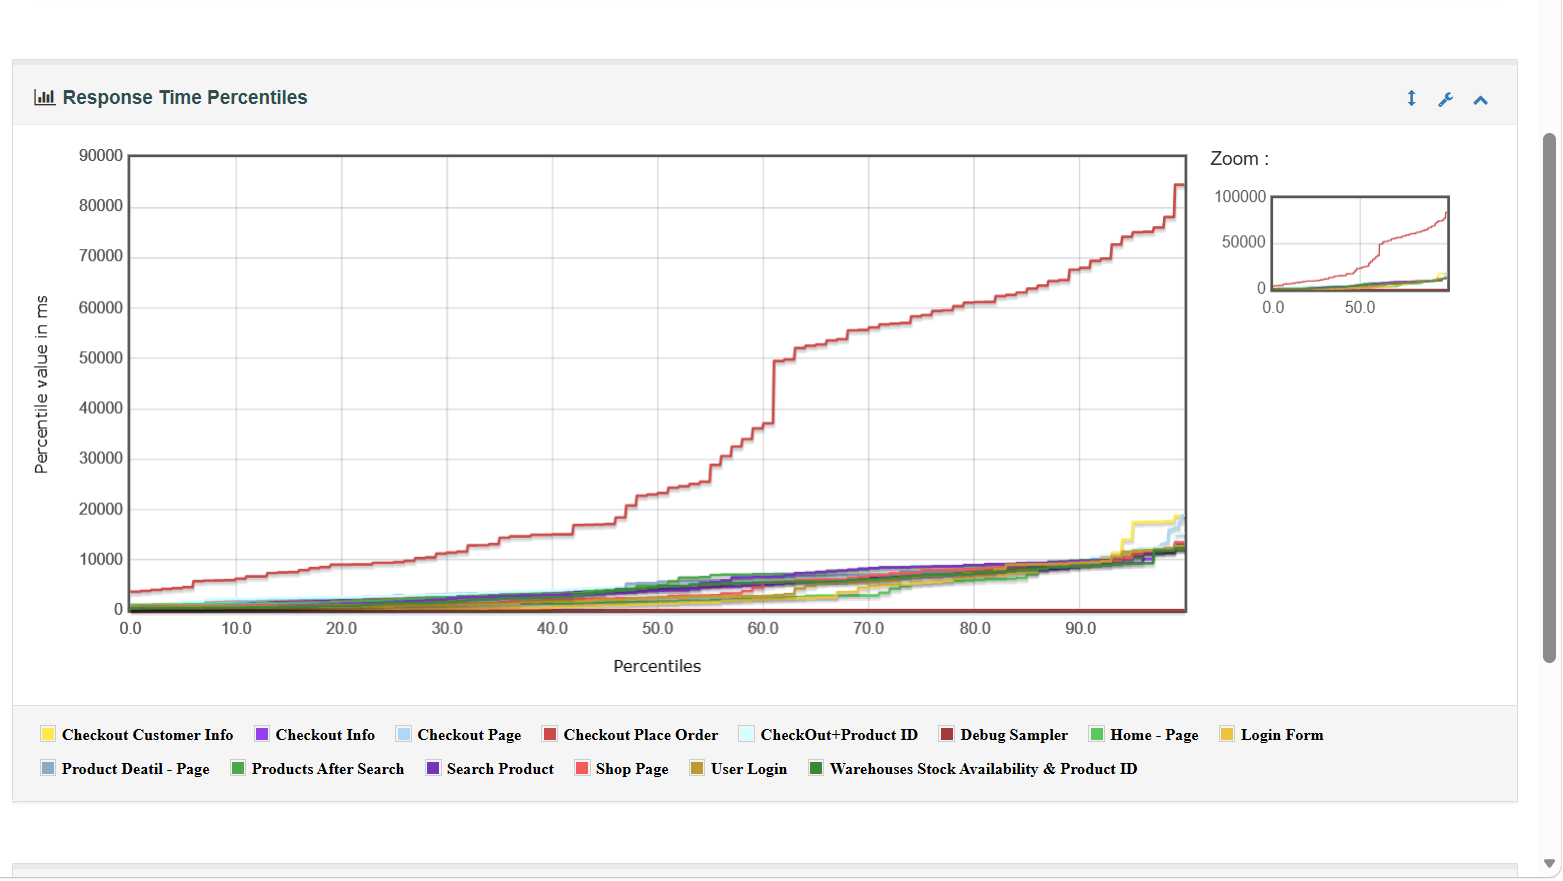Click the Checkout Page legend label
The height and width of the screenshot is (881, 1563).
click(470, 735)
